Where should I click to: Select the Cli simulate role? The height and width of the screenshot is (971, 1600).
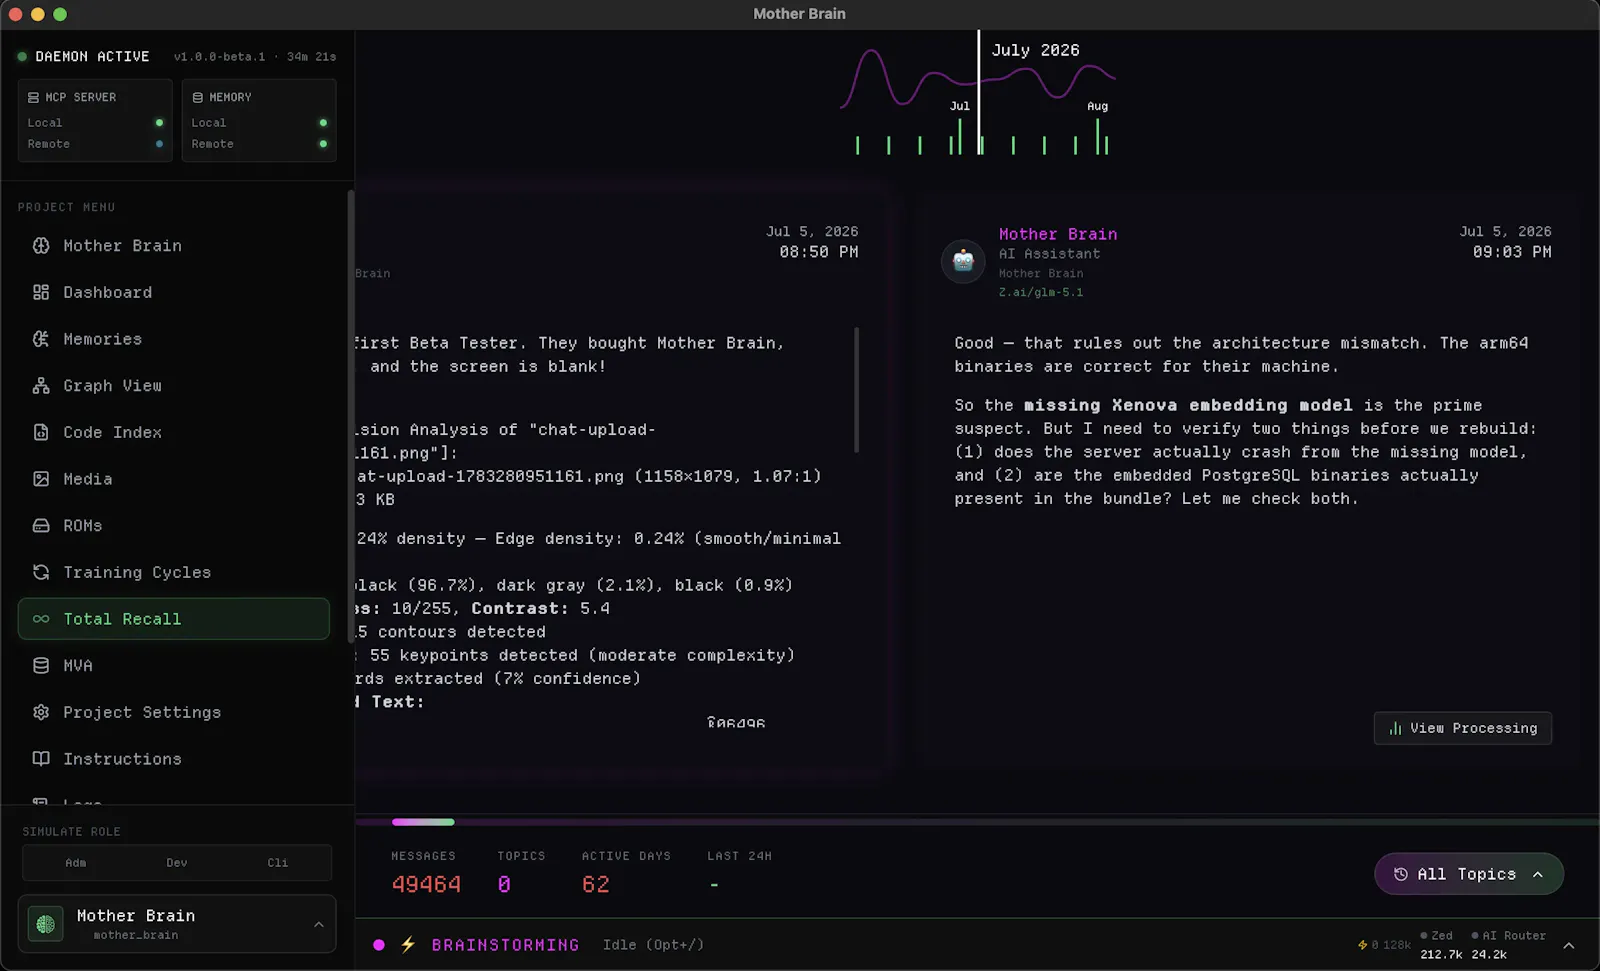click(278, 862)
